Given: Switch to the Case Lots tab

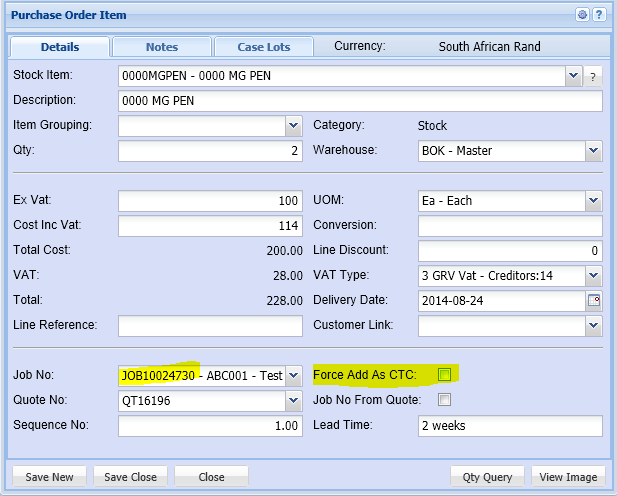Looking at the screenshot, I should coord(263,47).
